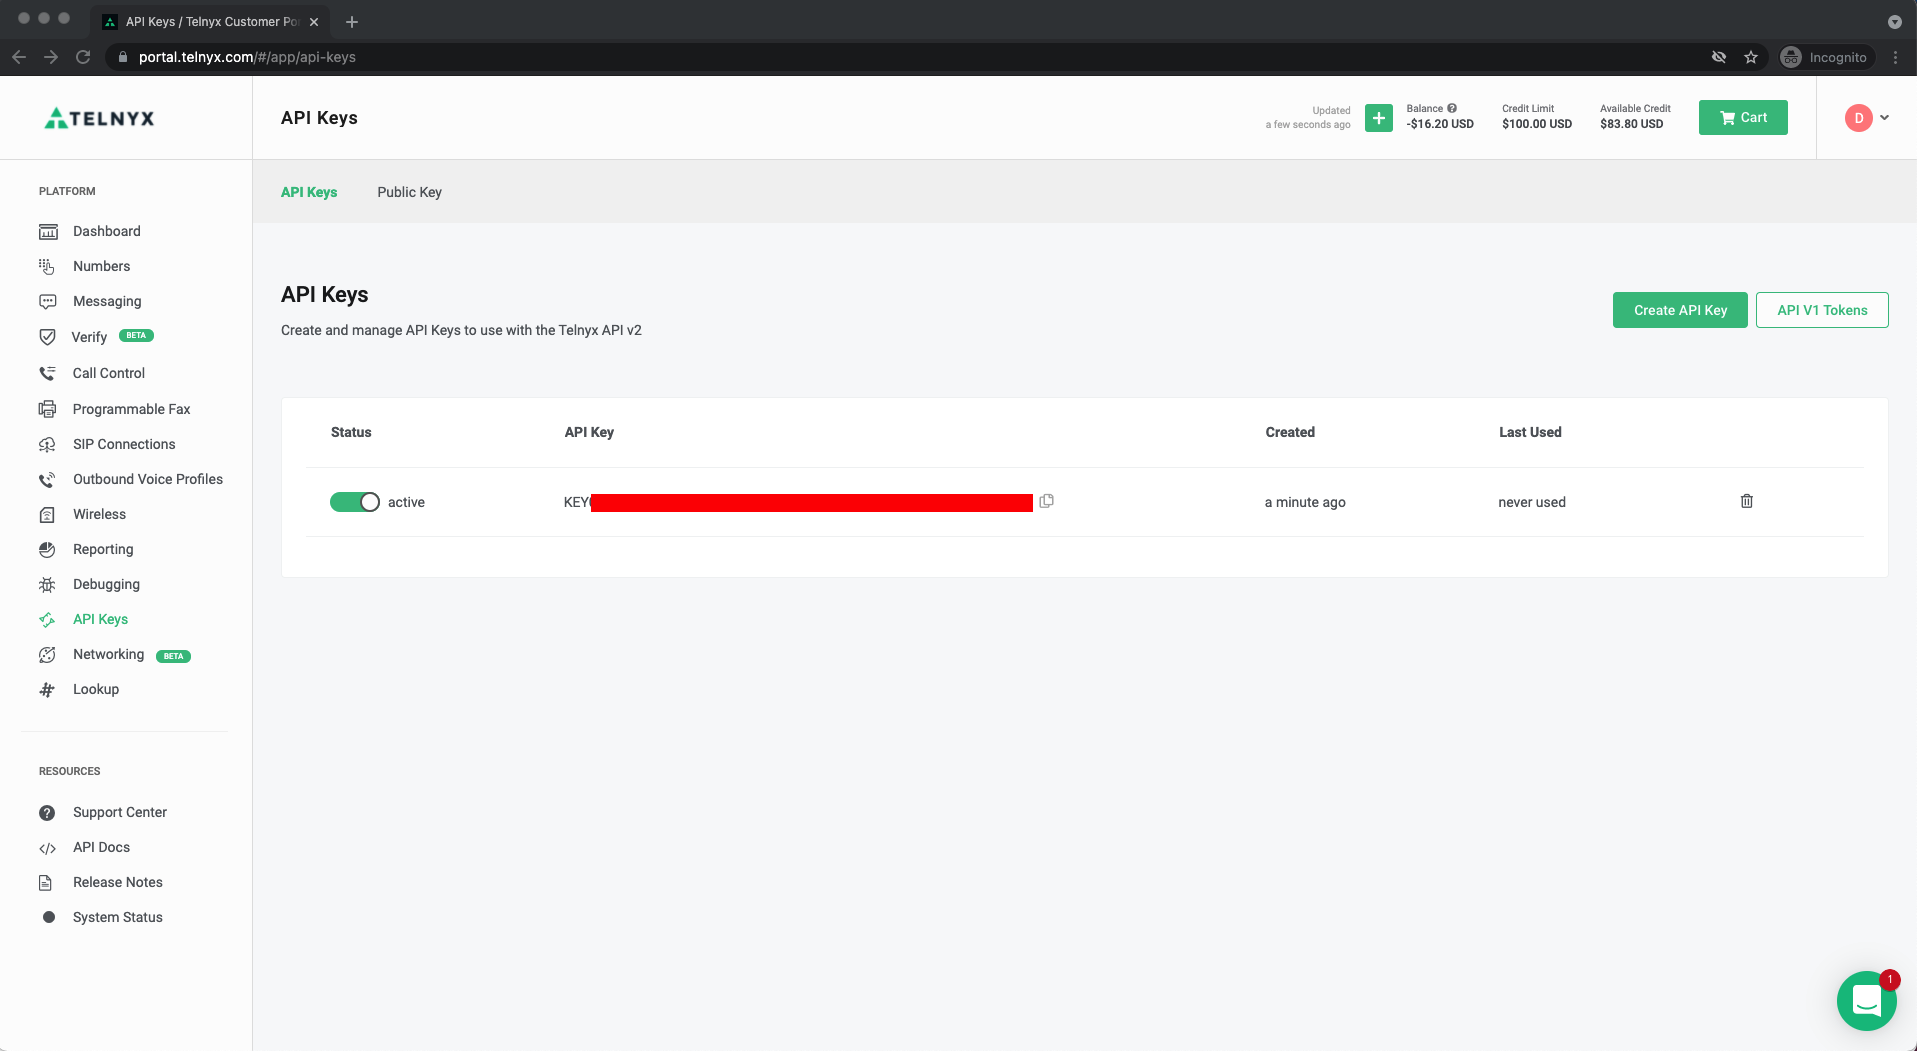Click the Balance help question icon
The width and height of the screenshot is (1917, 1051).
click(x=1452, y=108)
